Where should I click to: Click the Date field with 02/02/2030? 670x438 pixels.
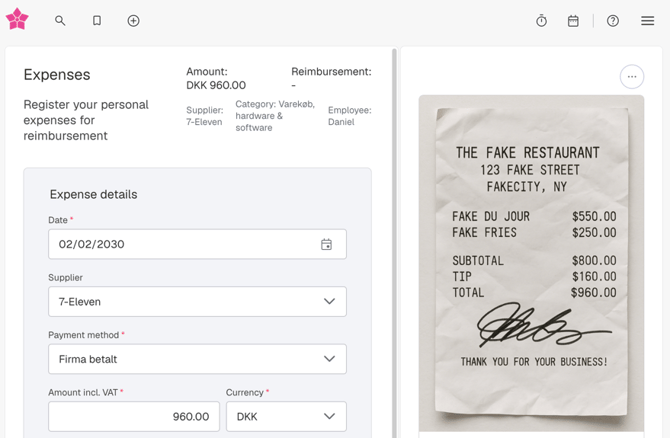point(180,244)
